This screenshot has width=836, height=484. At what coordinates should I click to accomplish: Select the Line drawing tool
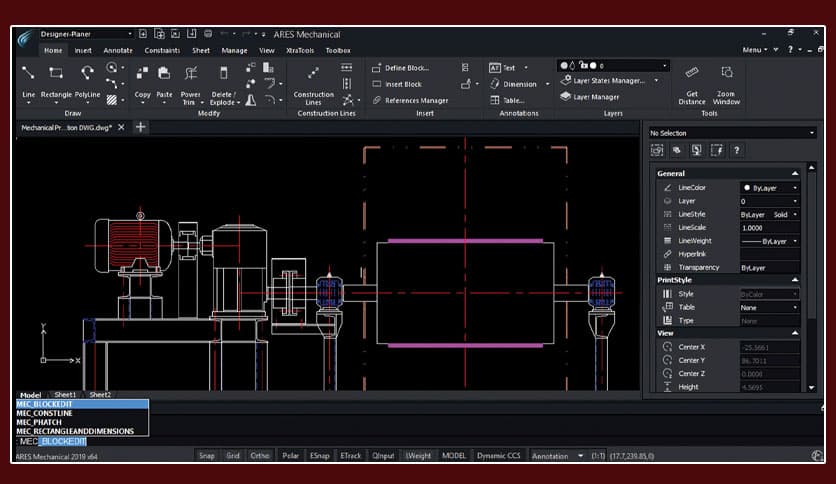(28, 72)
